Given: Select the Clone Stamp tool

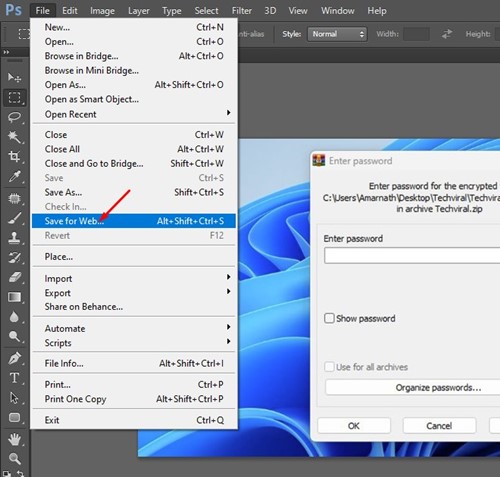Looking at the screenshot, I should point(14,238).
